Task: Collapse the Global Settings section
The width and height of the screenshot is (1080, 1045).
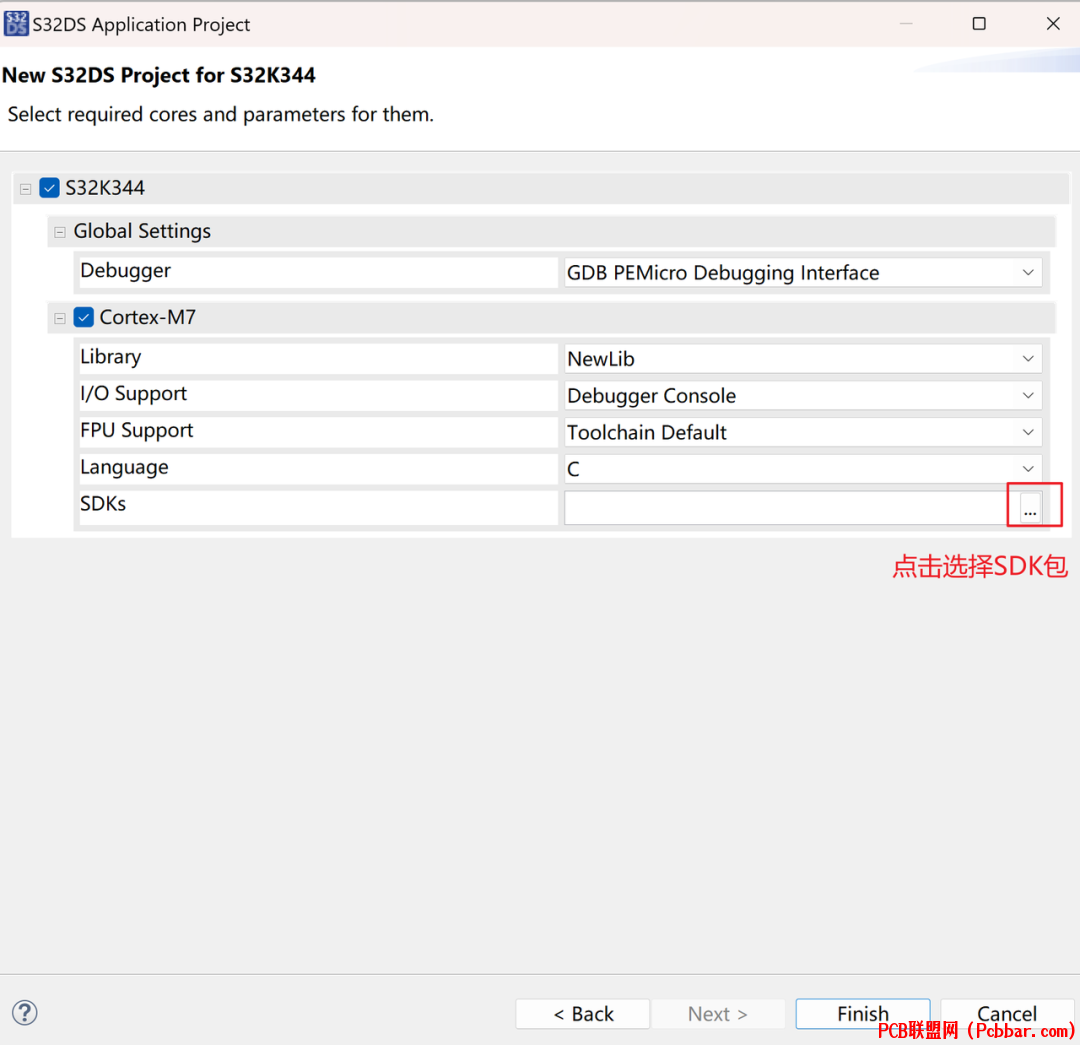Action: tap(60, 232)
